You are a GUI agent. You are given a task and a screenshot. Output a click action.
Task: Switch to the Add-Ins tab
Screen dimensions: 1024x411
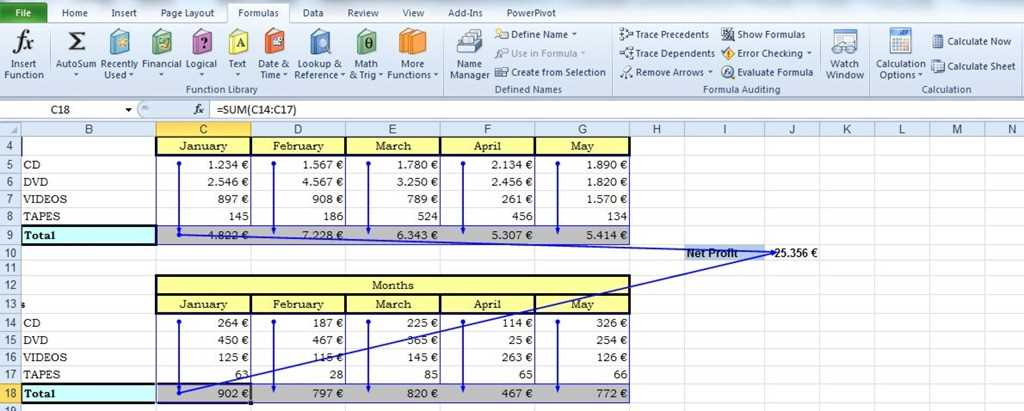coord(464,12)
